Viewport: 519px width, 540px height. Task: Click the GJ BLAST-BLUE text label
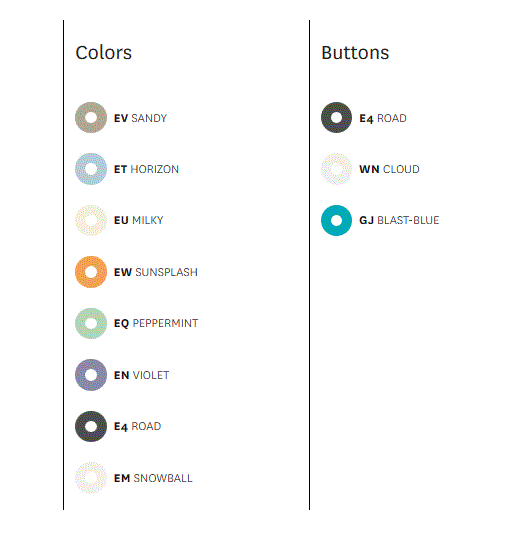tap(399, 220)
